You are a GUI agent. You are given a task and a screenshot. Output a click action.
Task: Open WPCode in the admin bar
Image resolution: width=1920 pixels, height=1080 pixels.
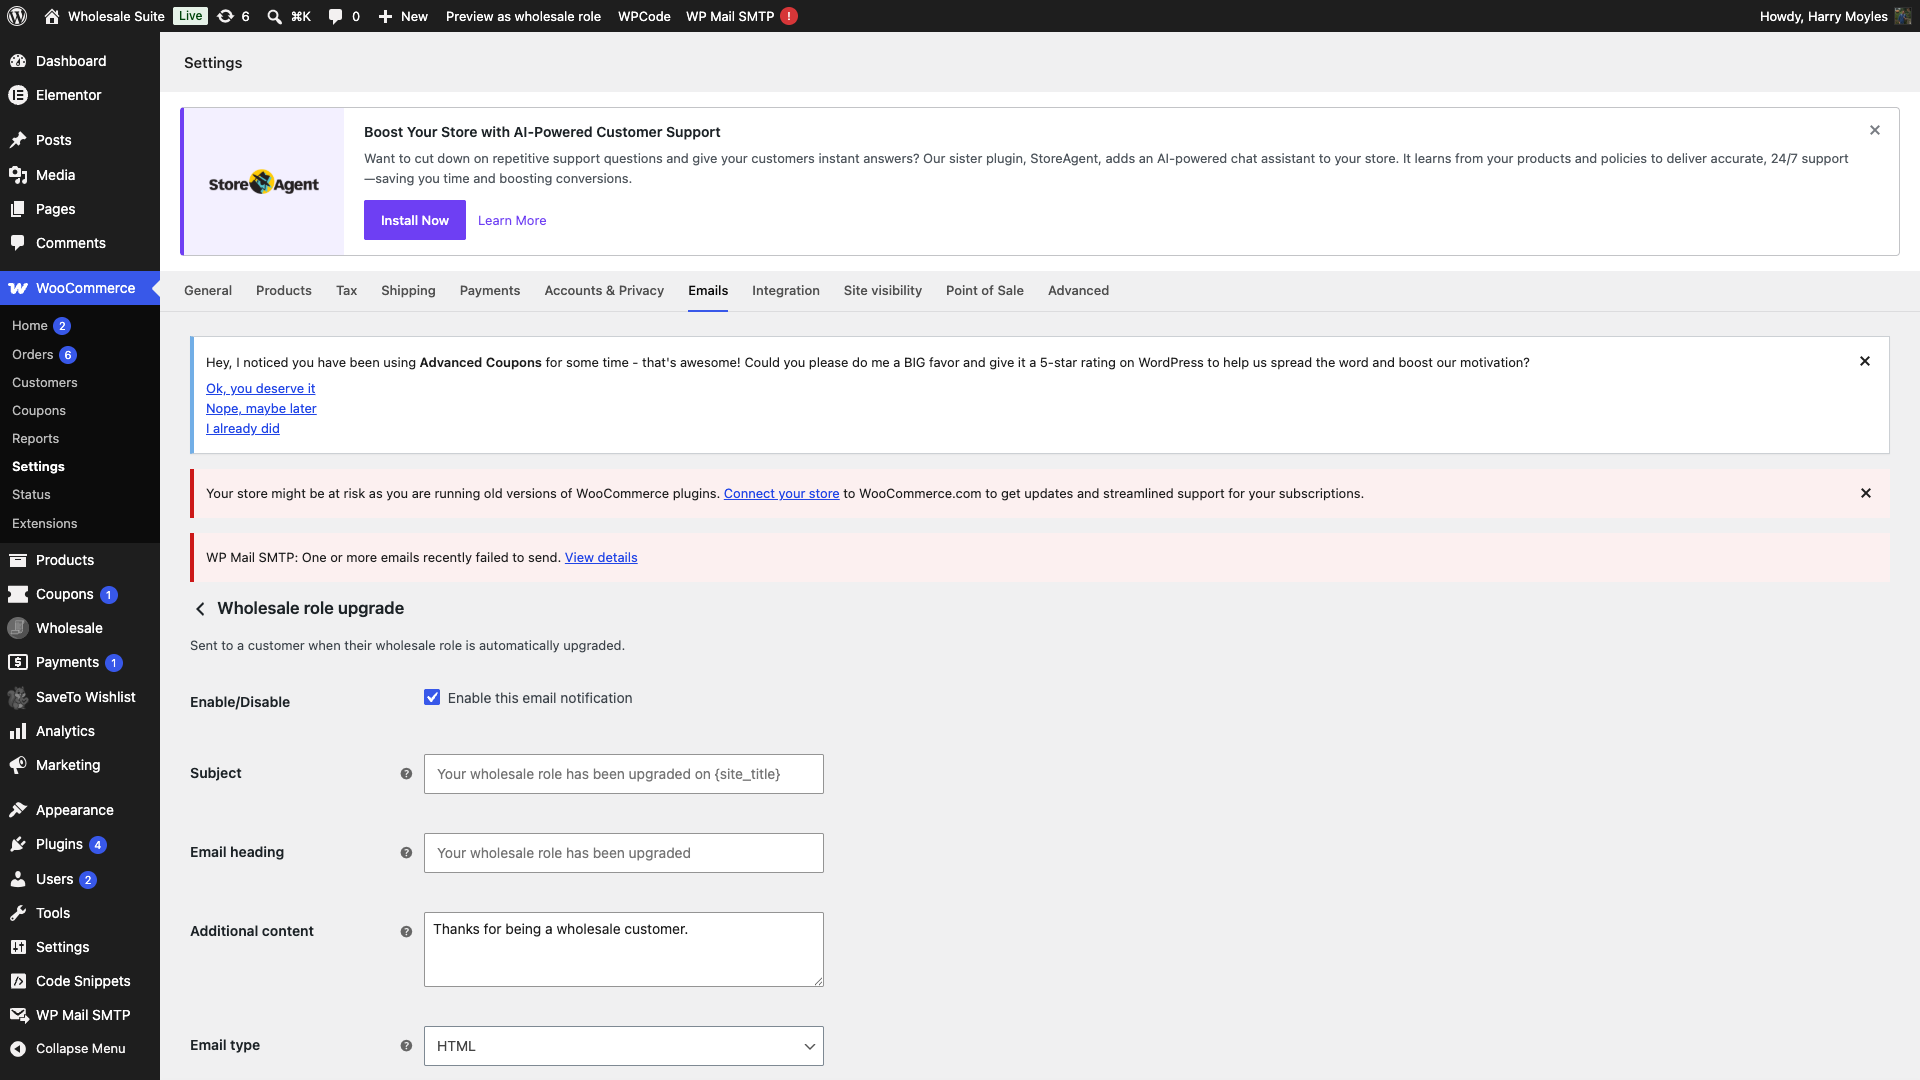click(644, 16)
